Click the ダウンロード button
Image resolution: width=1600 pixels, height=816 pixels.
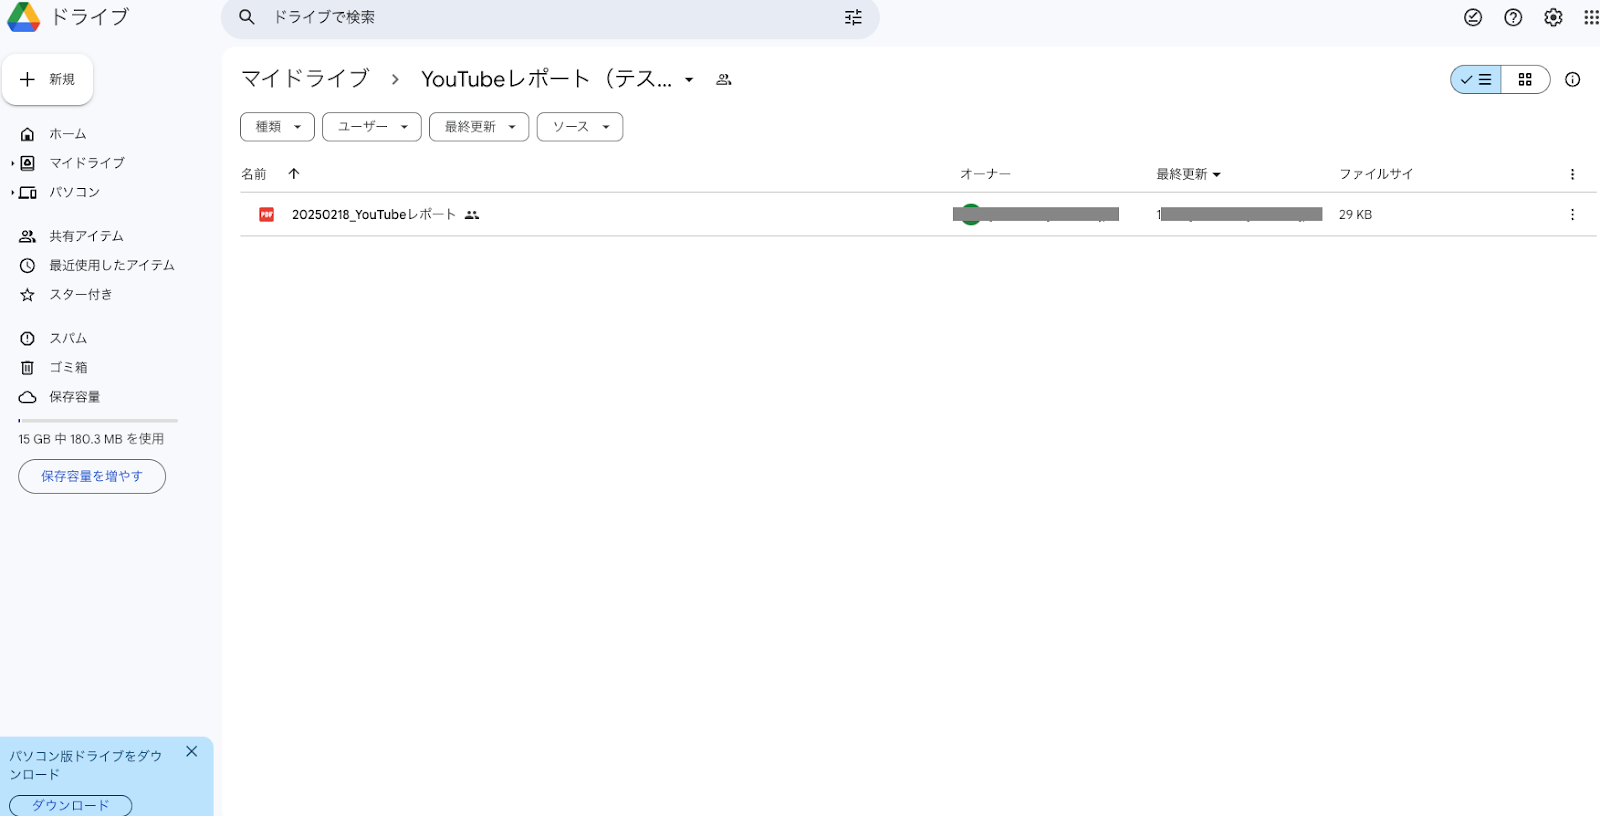70,805
